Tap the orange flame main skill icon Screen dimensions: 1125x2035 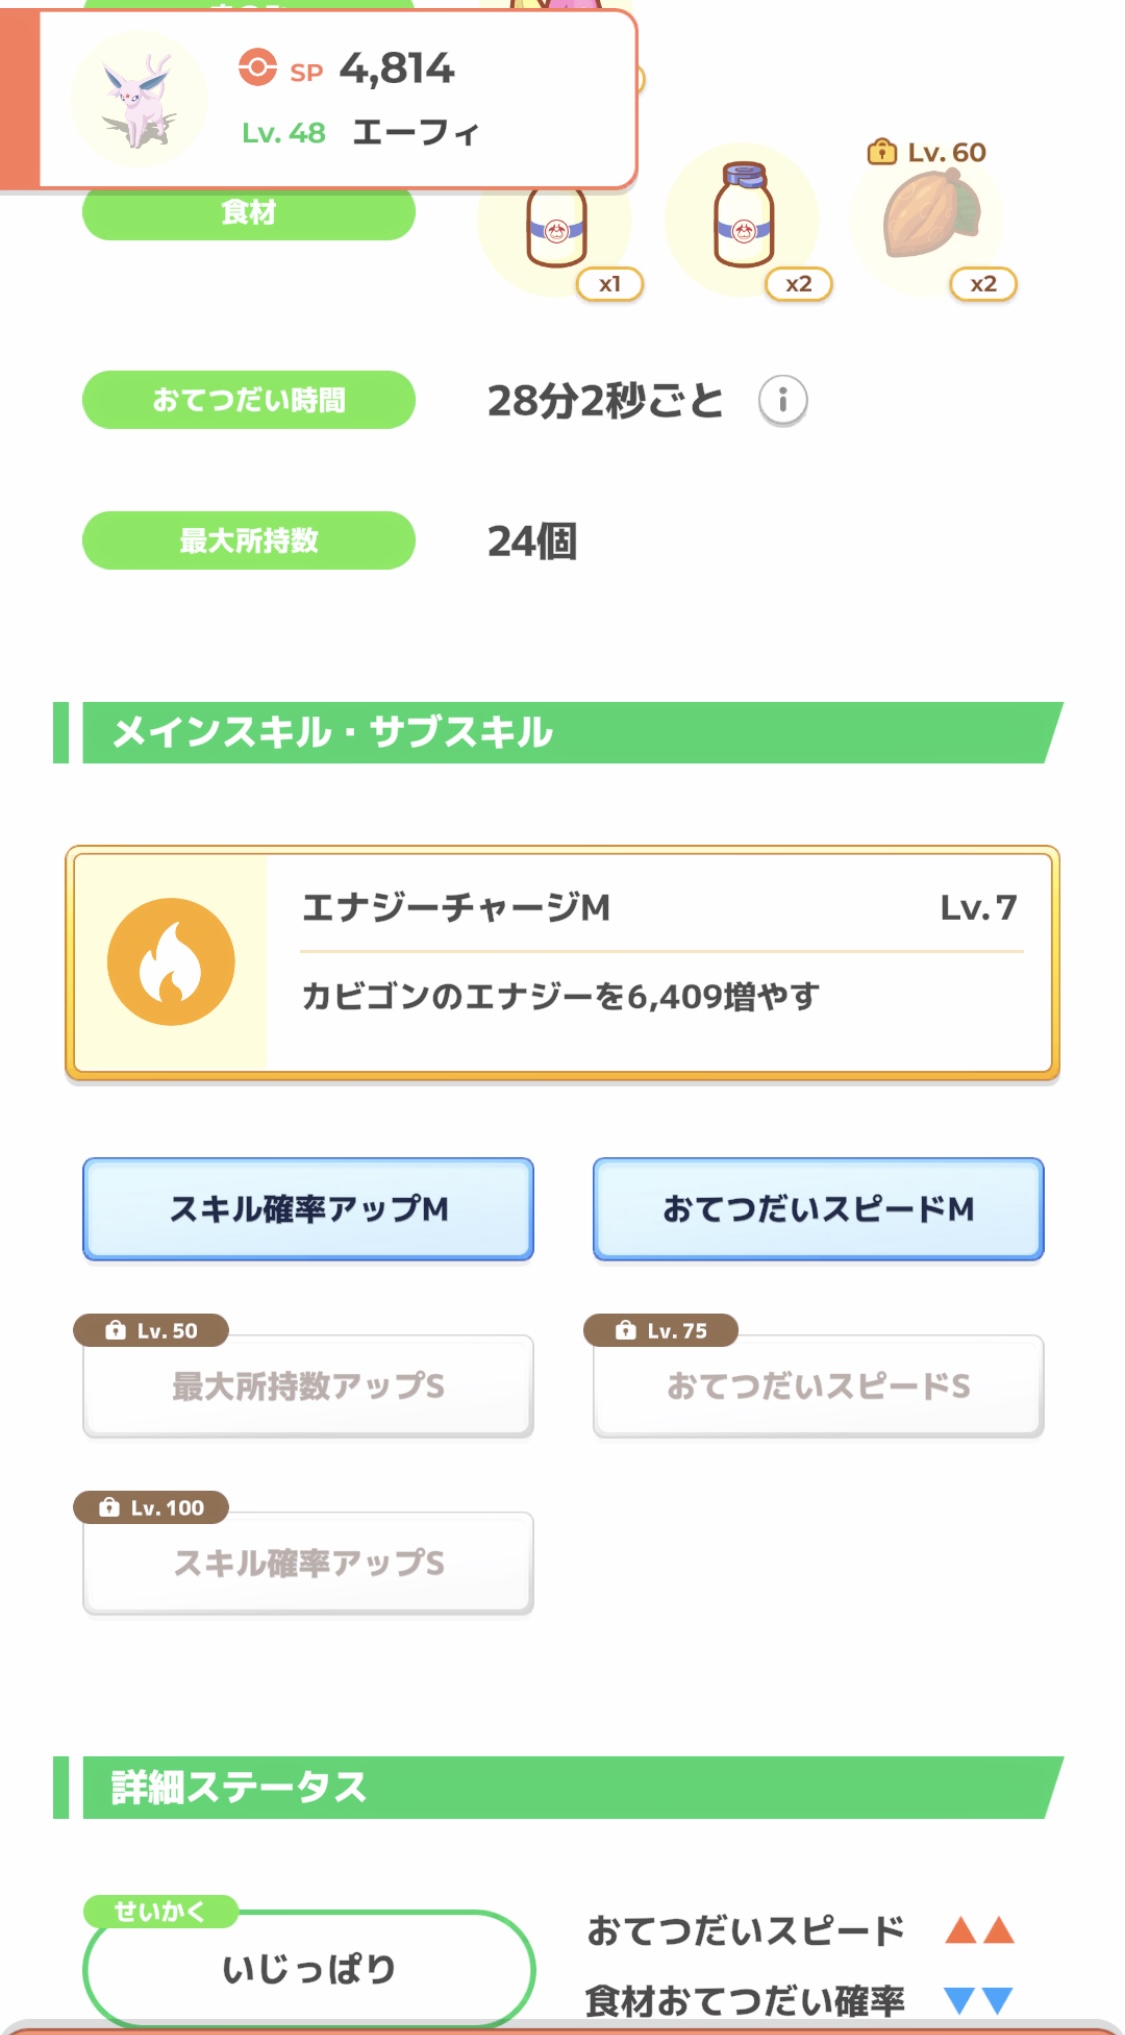point(171,962)
